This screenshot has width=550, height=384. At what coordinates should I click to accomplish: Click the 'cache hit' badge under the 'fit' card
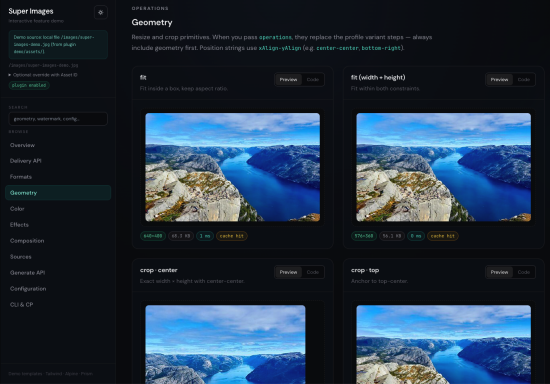[232, 236]
